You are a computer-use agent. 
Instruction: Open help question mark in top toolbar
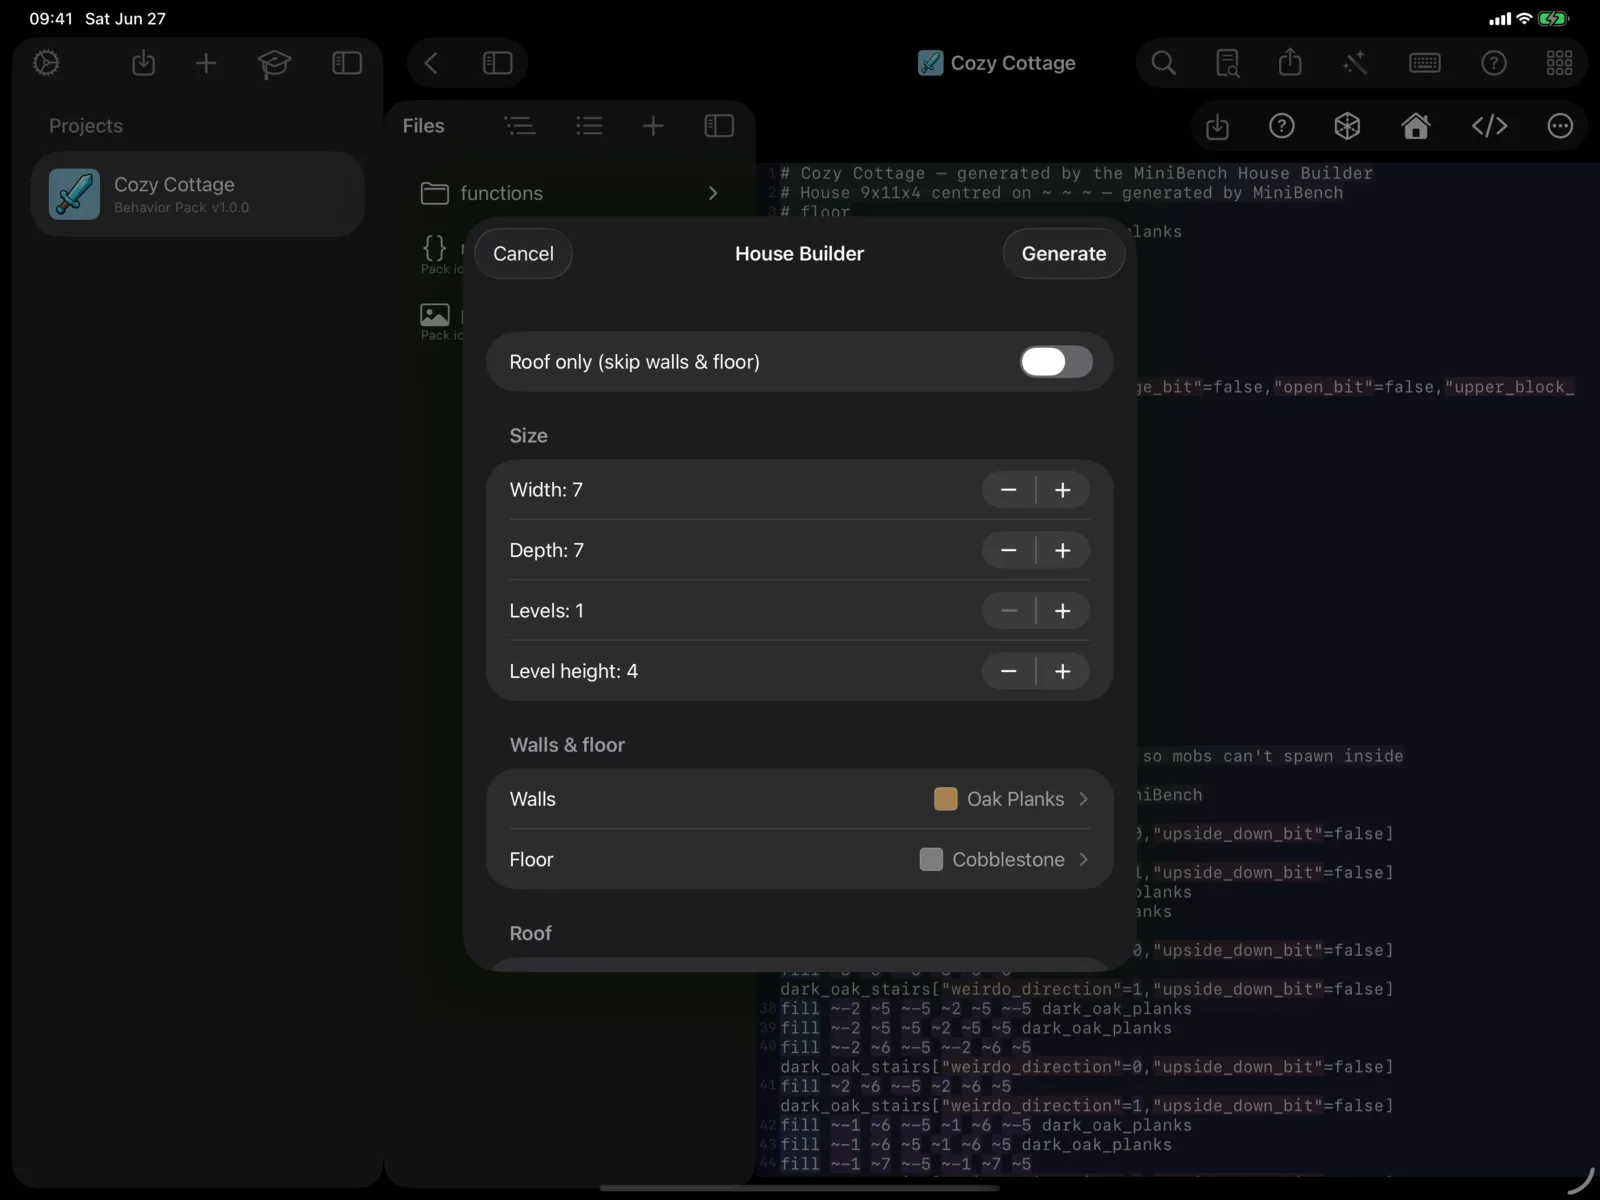1493,63
